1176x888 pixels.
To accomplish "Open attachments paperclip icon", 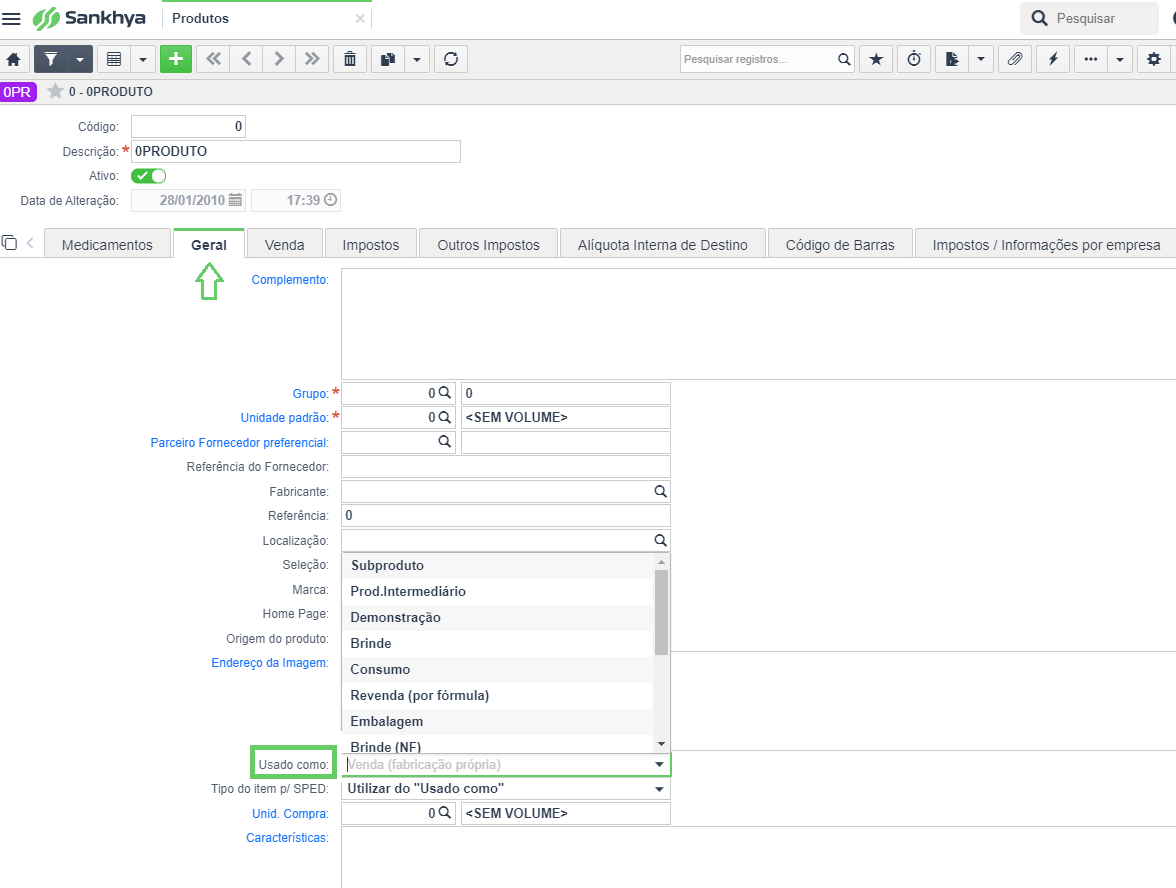I will (x=1015, y=59).
